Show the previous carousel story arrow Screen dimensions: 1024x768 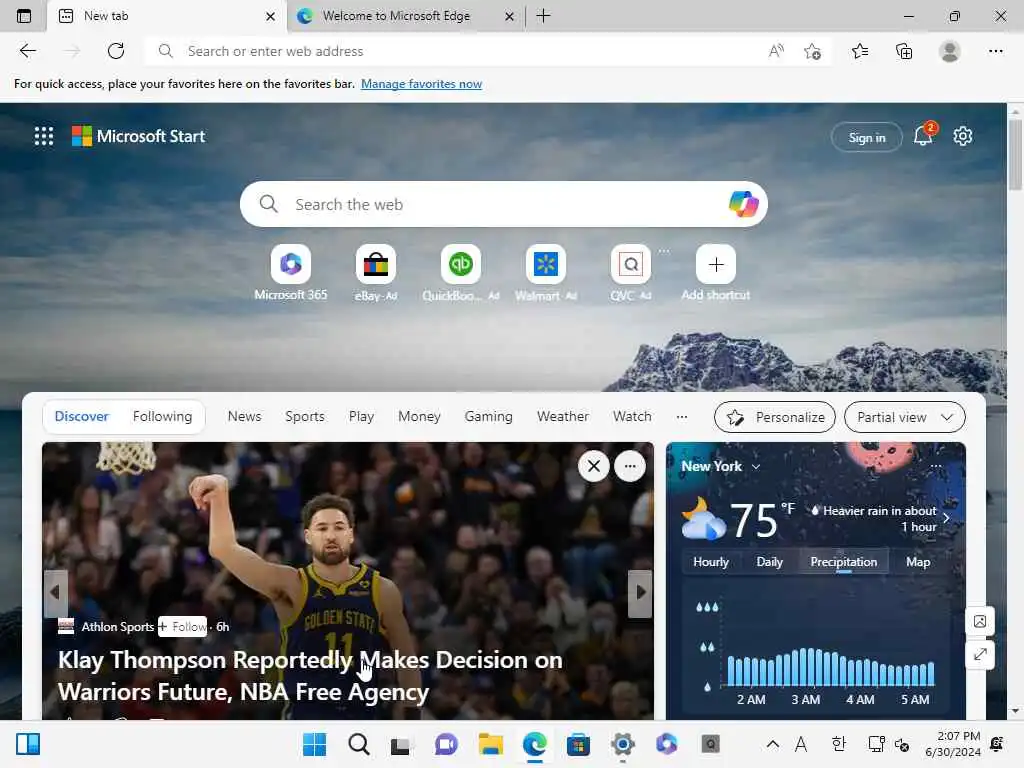(x=56, y=593)
